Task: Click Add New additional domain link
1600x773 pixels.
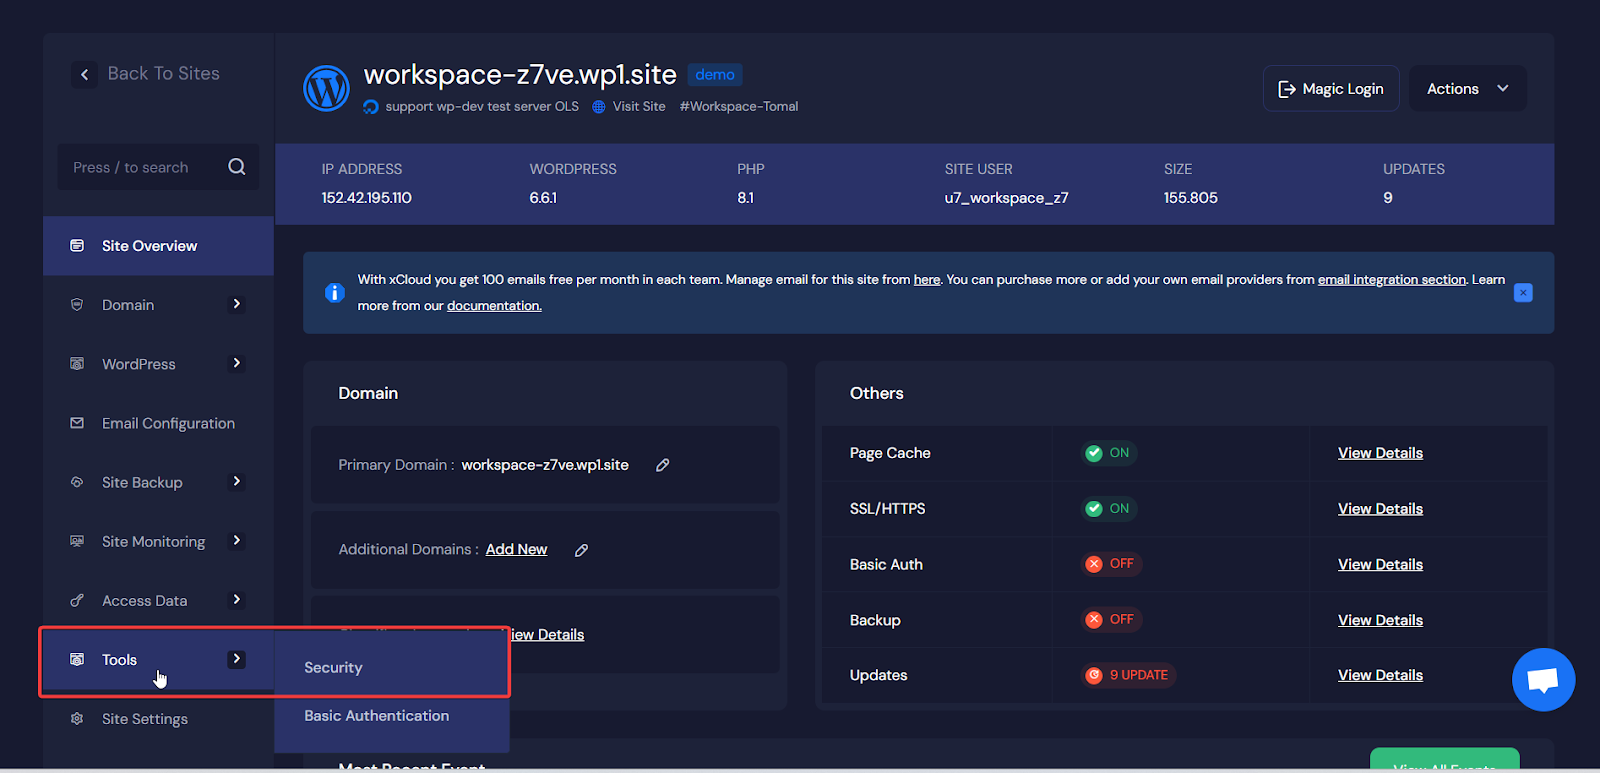Action: [x=516, y=549]
